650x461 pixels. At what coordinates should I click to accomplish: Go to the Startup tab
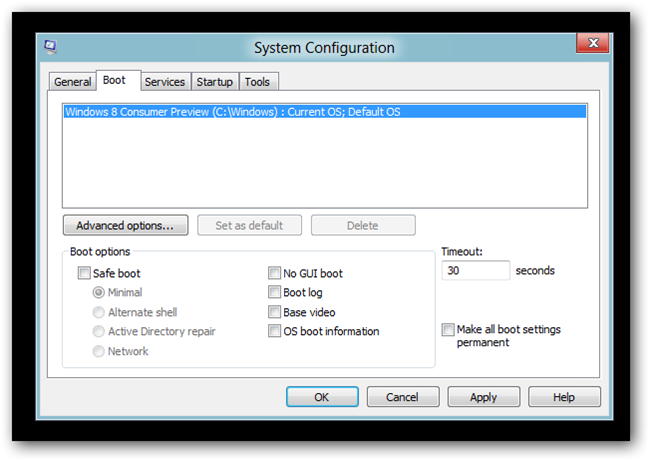click(x=214, y=82)
